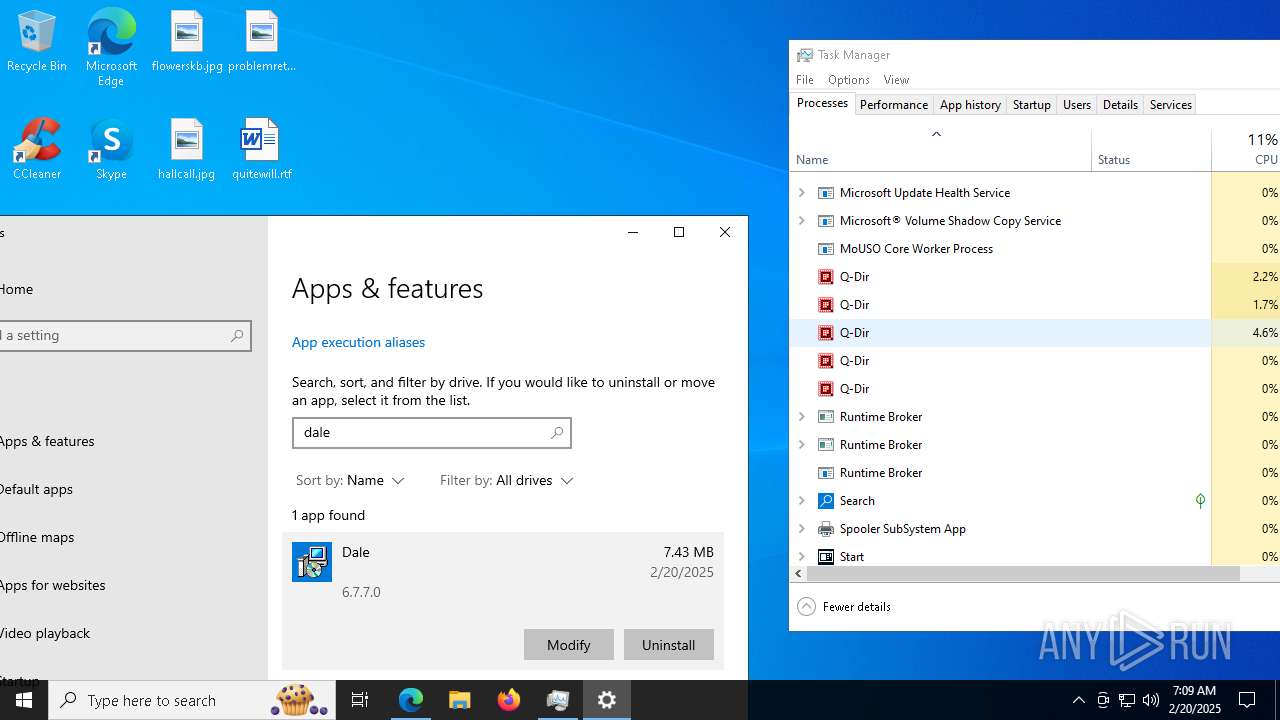Image resolution: width=1280 pixels, height=720 pixels.
Task: Click the green leaf status icon for Search
Action: 1200,501
